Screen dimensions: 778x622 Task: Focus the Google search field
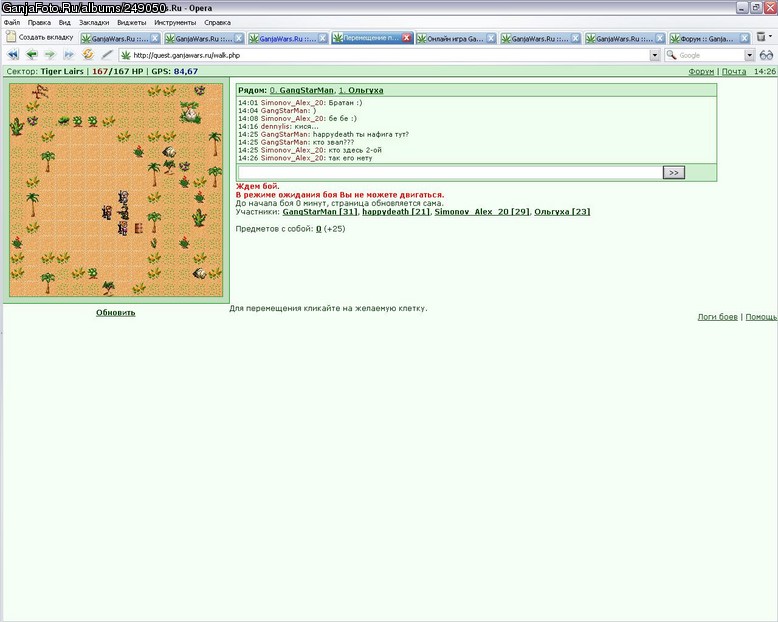711,56
